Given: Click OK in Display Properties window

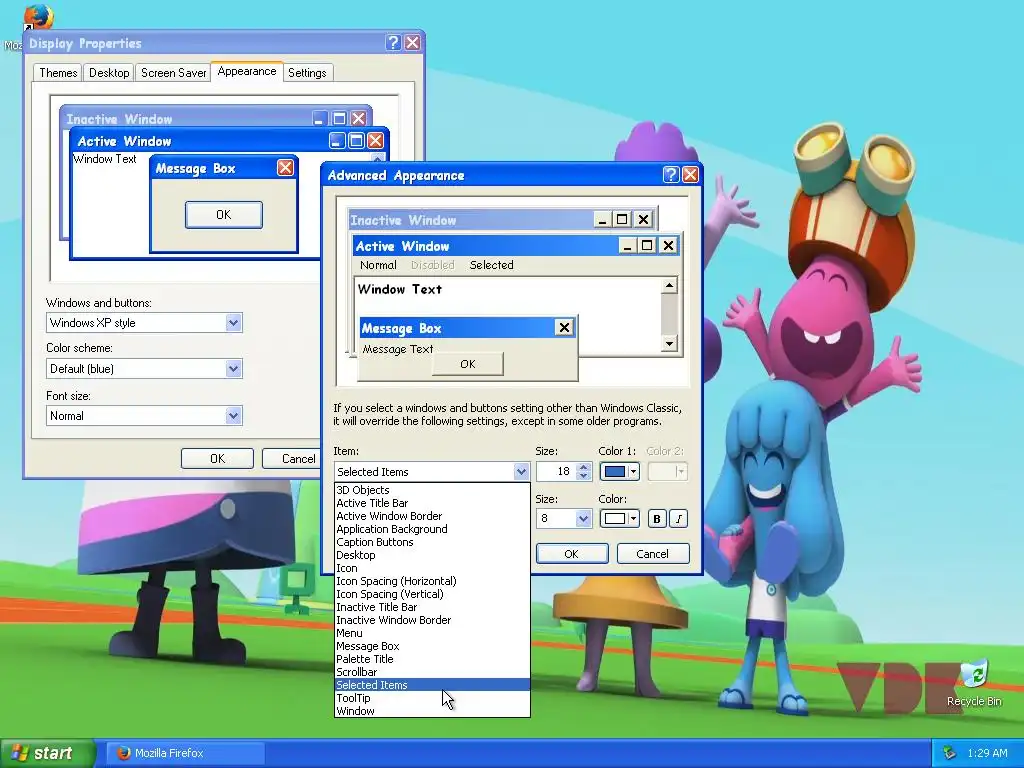Looking at the screenshot, I should tap(217, 458).
